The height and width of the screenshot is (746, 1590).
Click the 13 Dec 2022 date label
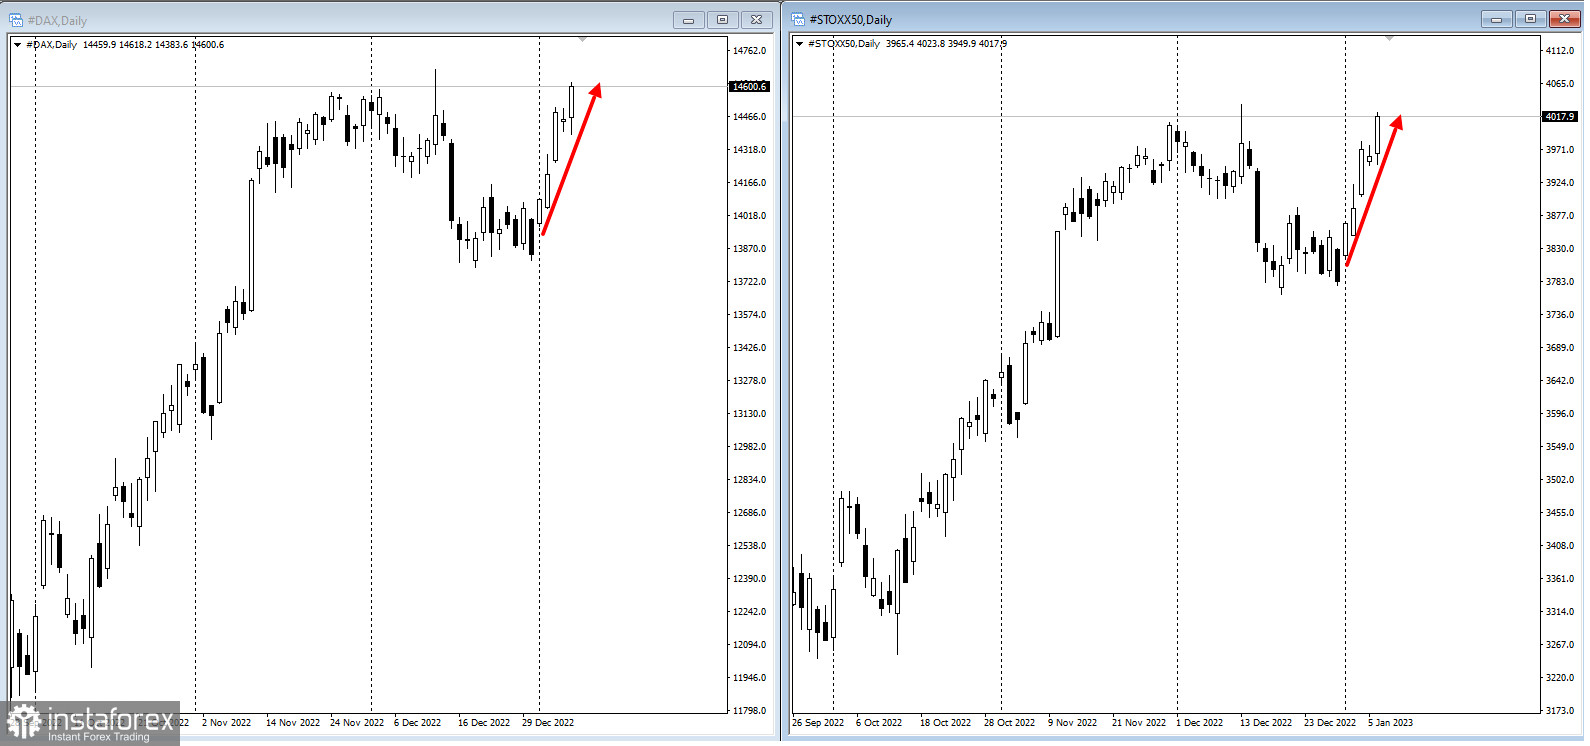[1266, 723]
